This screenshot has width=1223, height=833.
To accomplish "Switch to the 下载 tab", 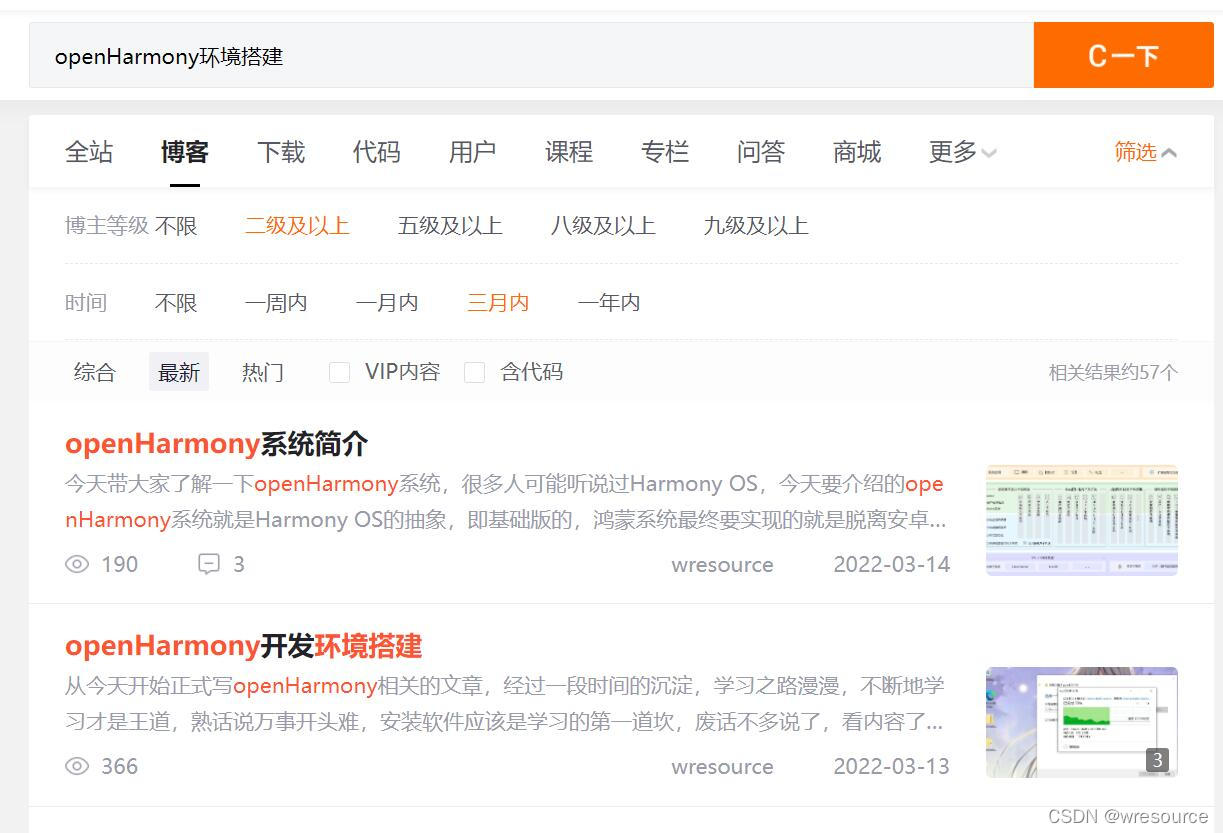I will click(x=281, y=152).
